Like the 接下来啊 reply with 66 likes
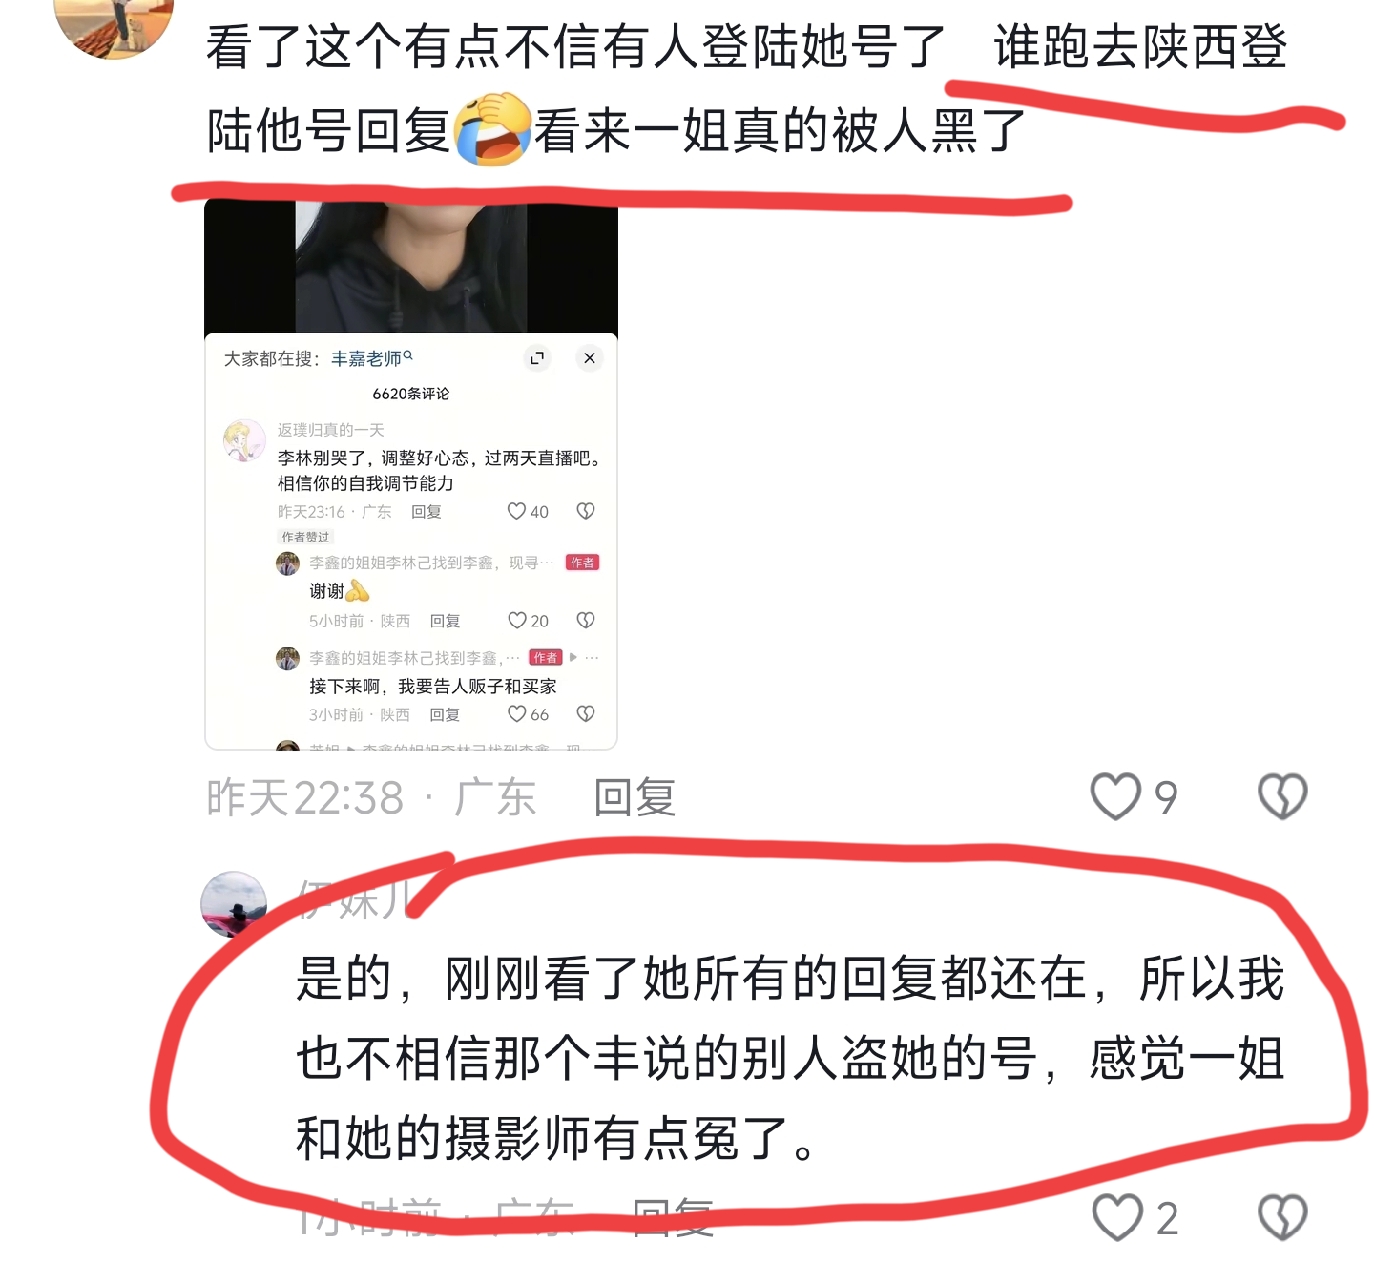1374x1274 pixels. (x=517, y=714)
